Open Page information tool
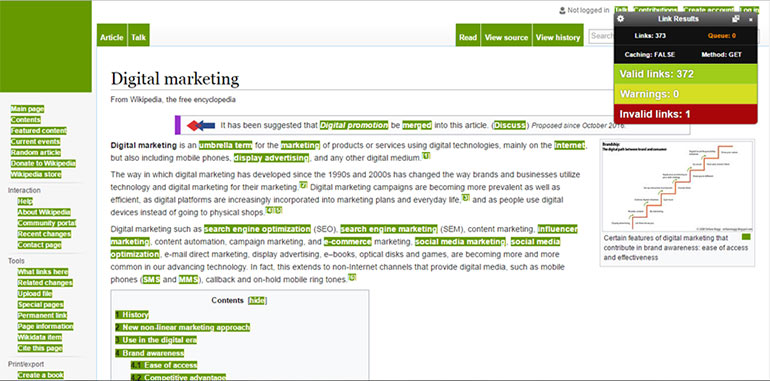 click(x=45, y=327)
